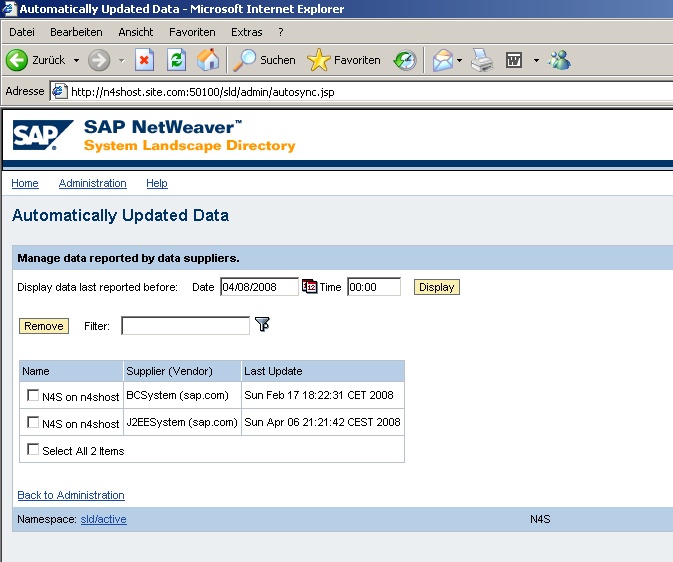Check the N4S on n4shost BCSystem row
Image resolution: width=673 pixels, height=562 pixels.
34,396
